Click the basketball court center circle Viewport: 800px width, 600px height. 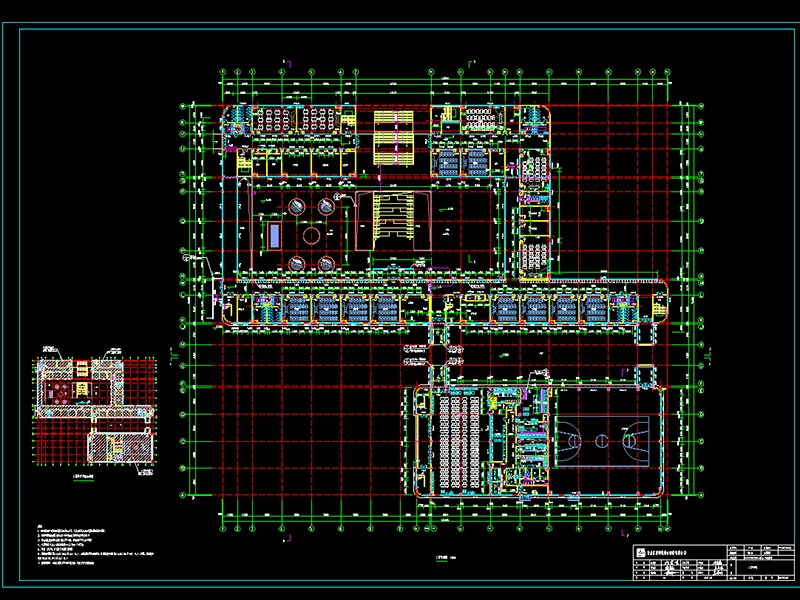[603, 439]
